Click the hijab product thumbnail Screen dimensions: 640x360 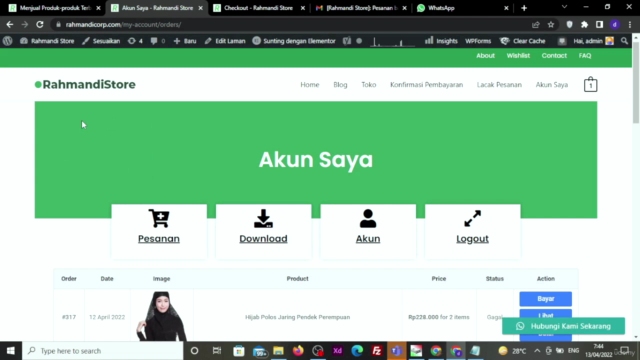162,316
